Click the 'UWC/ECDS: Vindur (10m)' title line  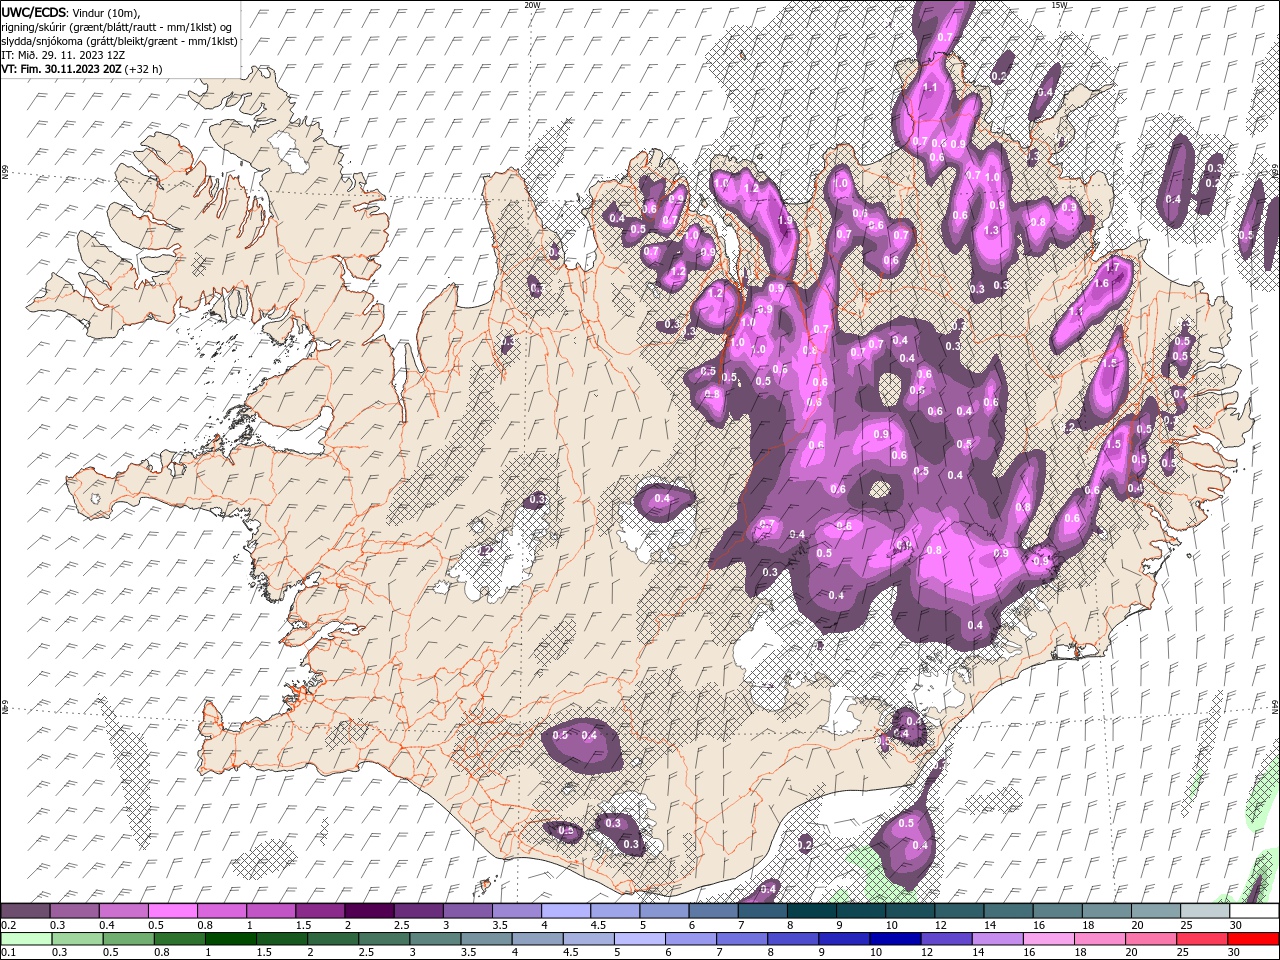[x=71, y=12]
